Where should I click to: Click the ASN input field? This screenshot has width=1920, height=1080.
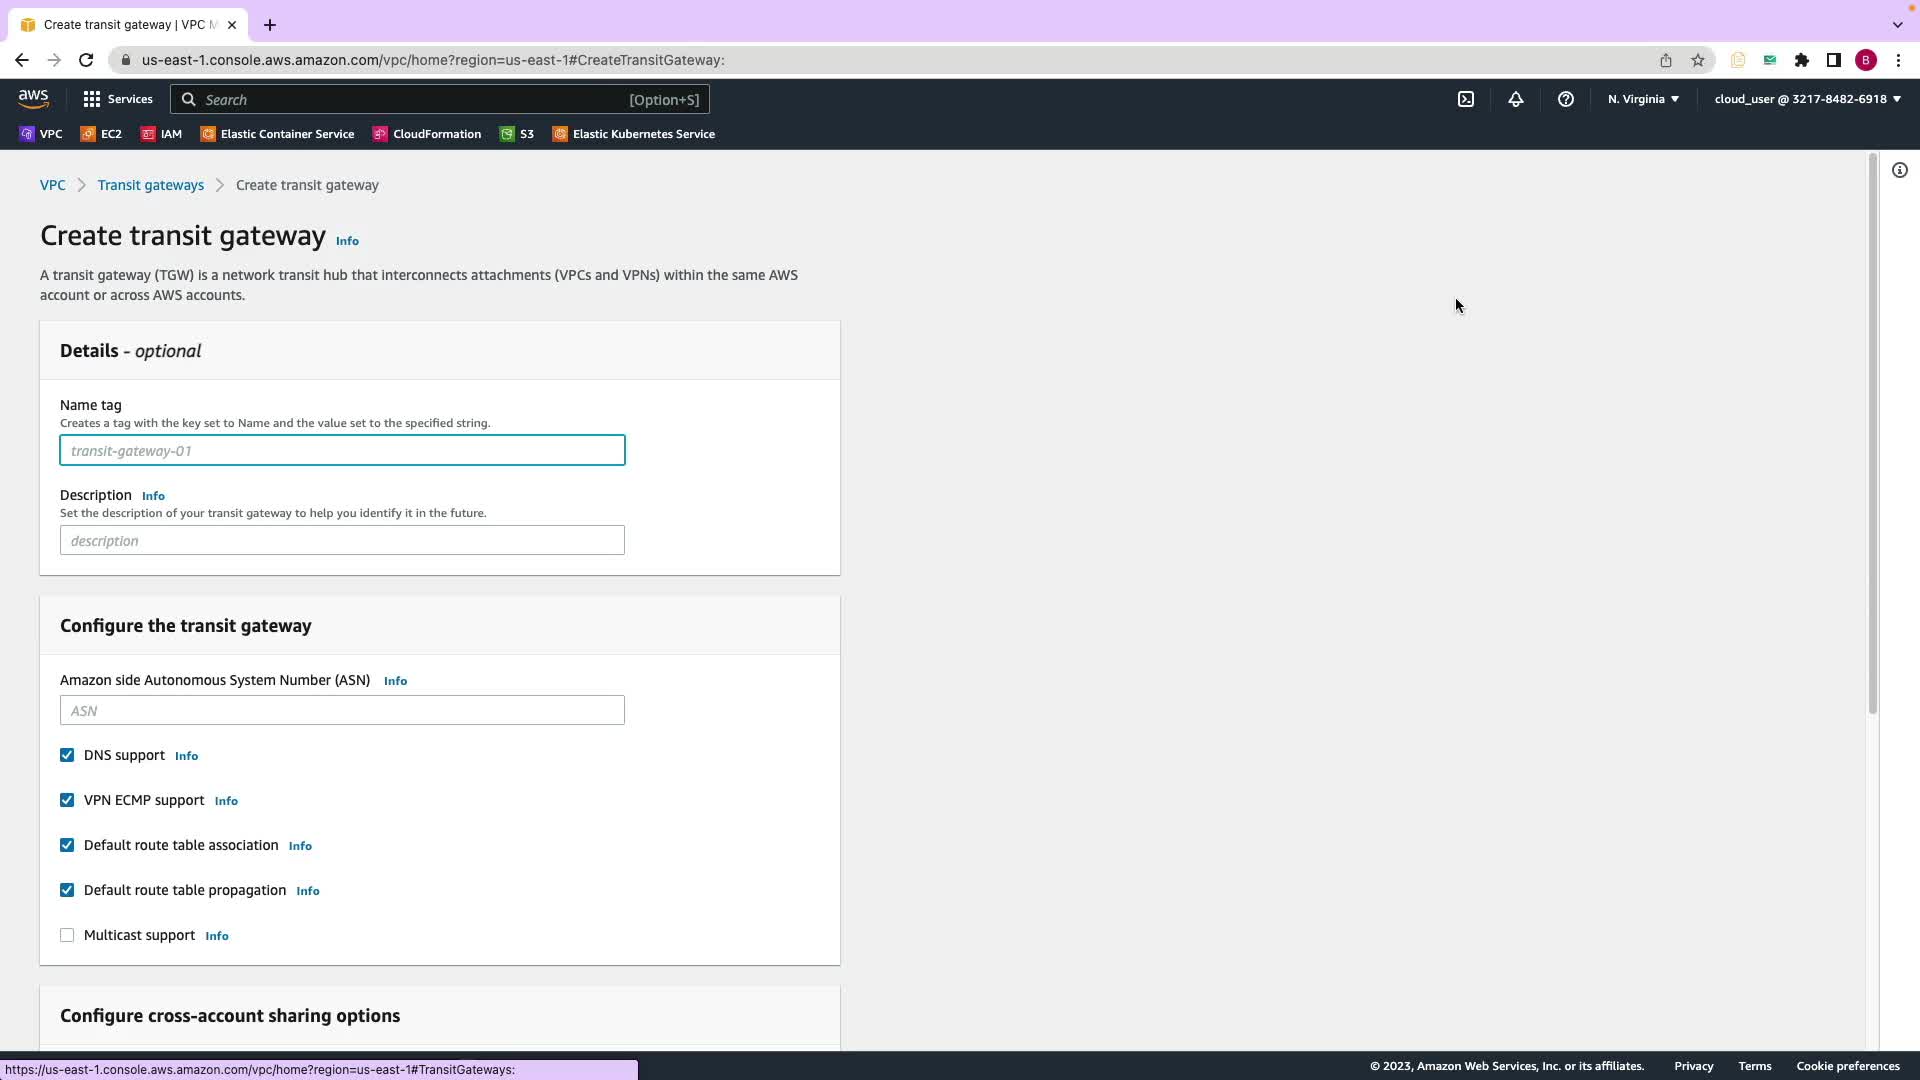pos(342,710)
